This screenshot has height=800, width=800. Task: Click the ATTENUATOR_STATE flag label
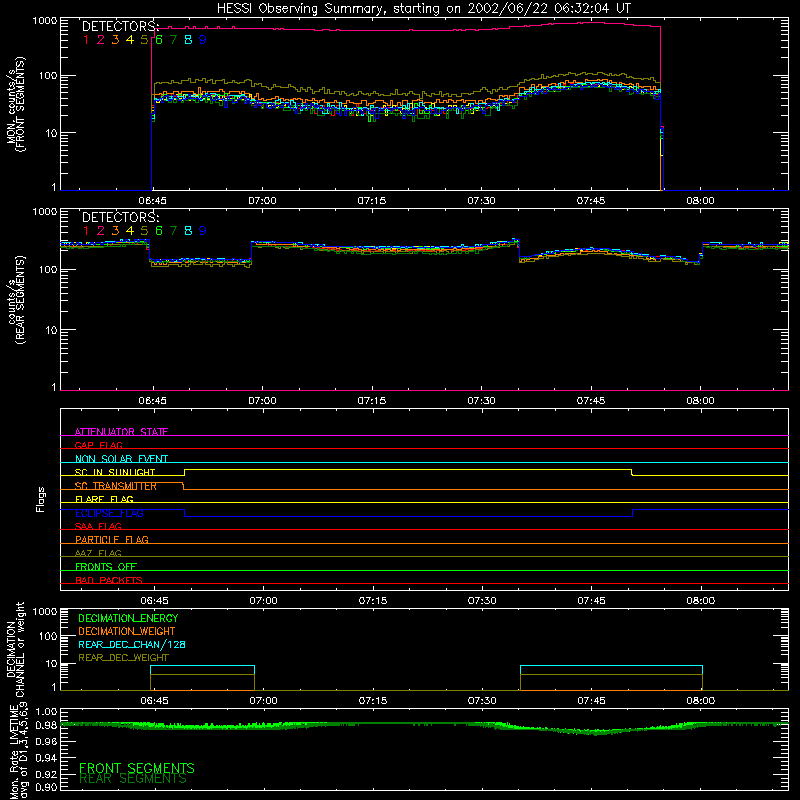pyautogui.click(x=121, y=432)
